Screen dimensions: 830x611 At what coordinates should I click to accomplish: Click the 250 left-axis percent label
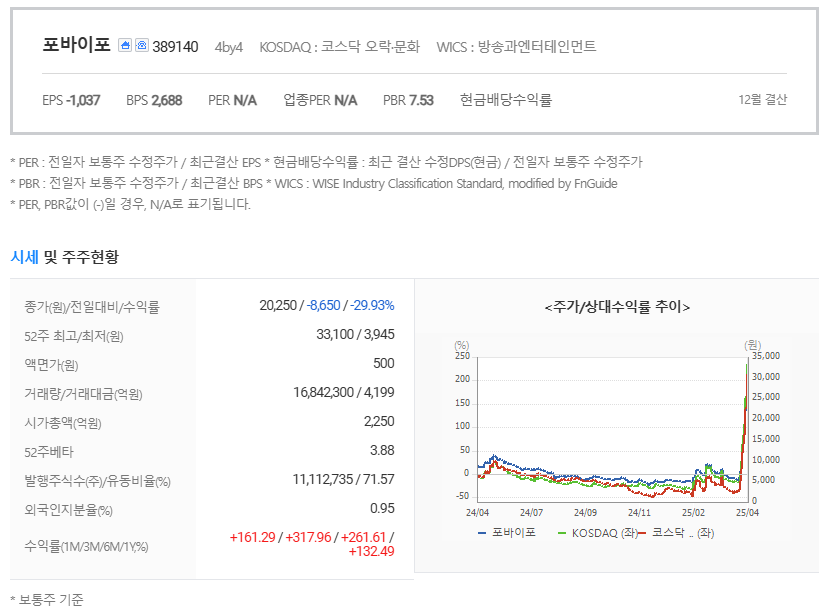point(463,356)
